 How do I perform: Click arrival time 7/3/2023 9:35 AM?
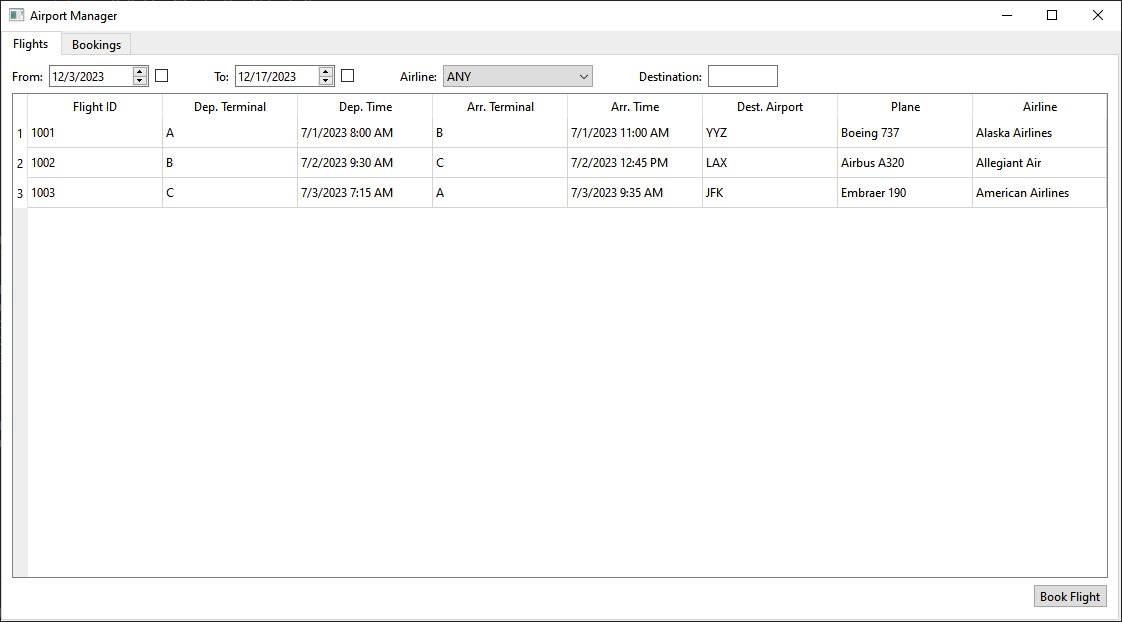[x=635, y=193]
